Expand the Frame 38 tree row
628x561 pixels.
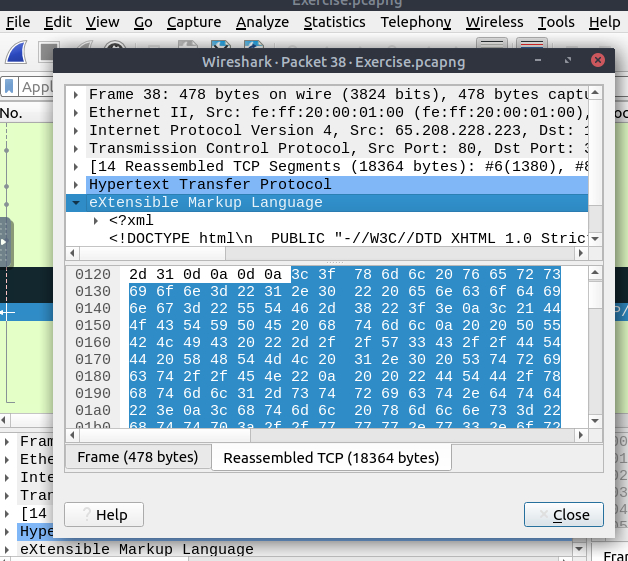[76, 95]
